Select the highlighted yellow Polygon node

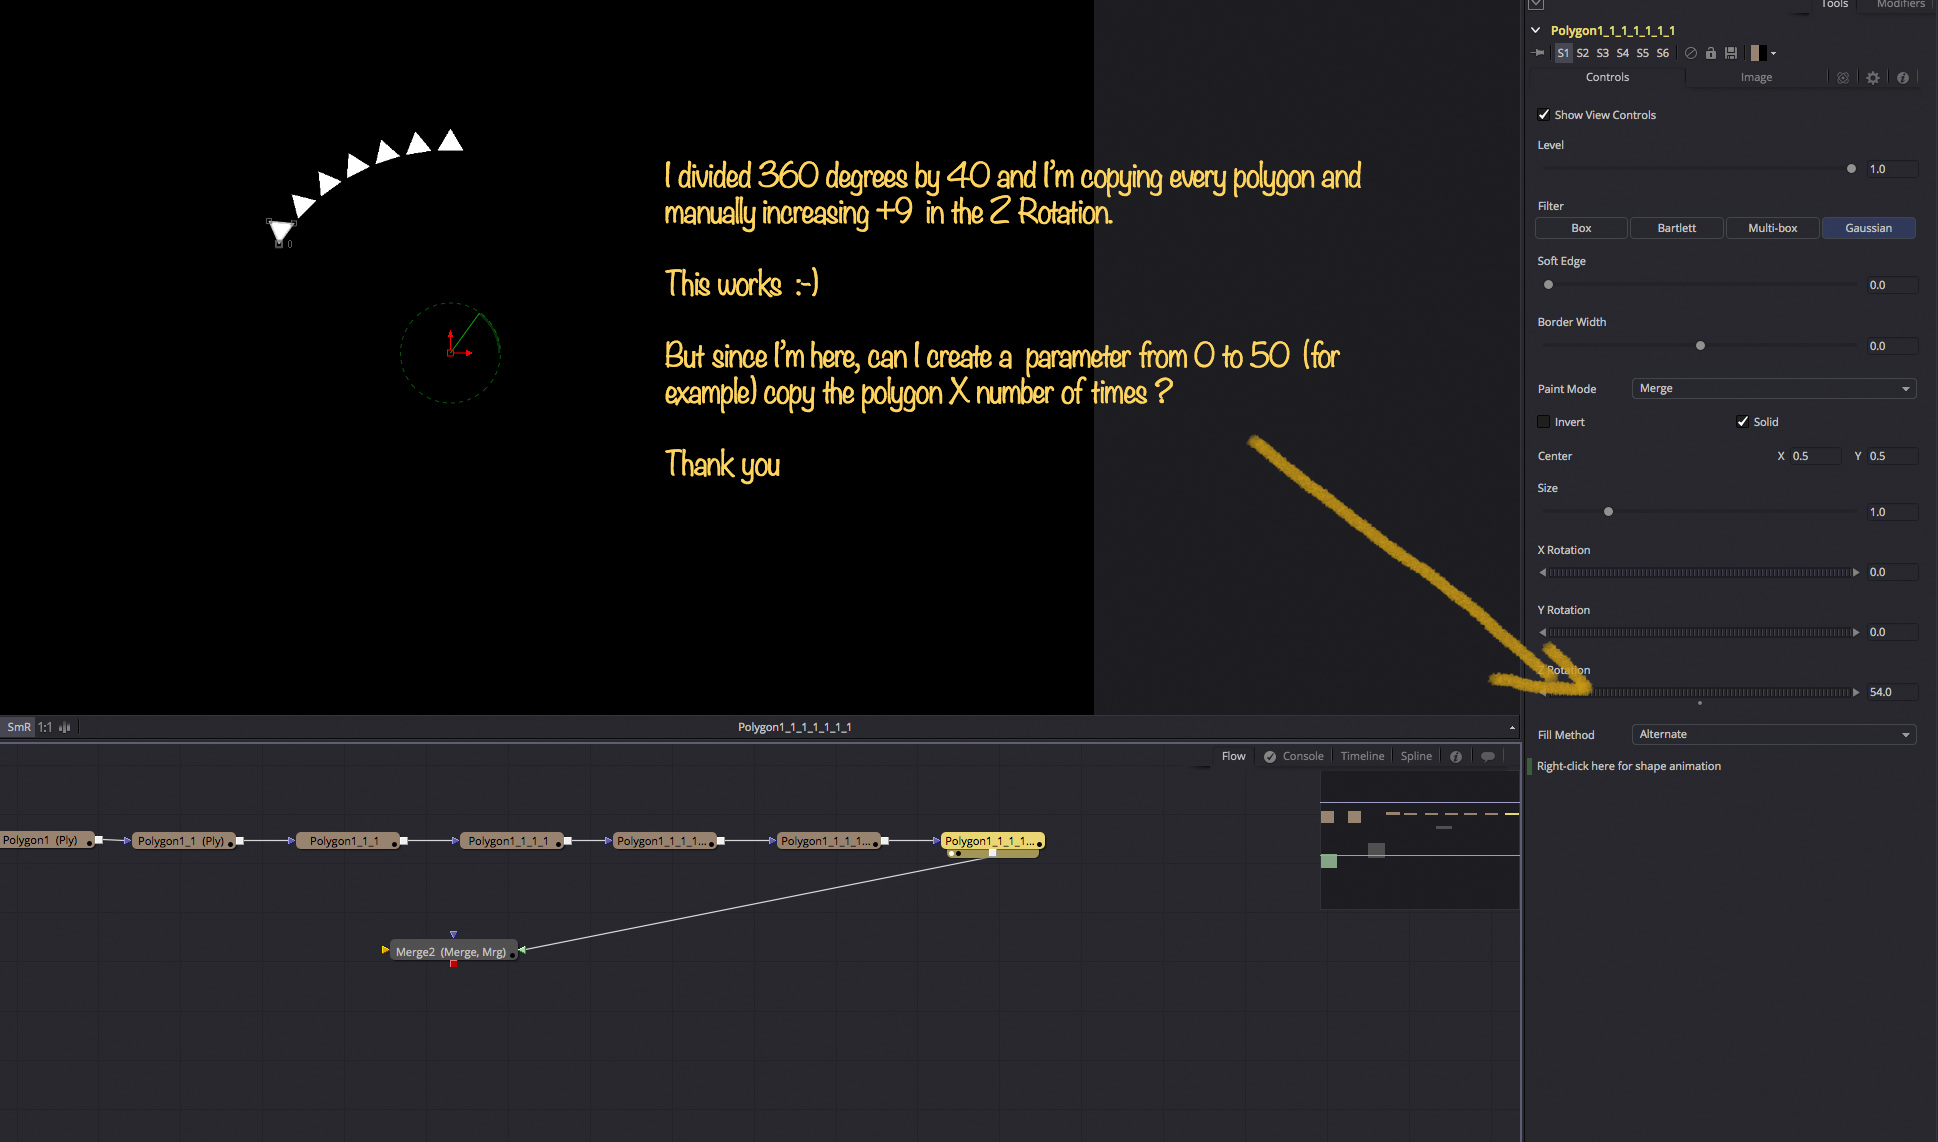pyautogui.click(x=992, y=843)
